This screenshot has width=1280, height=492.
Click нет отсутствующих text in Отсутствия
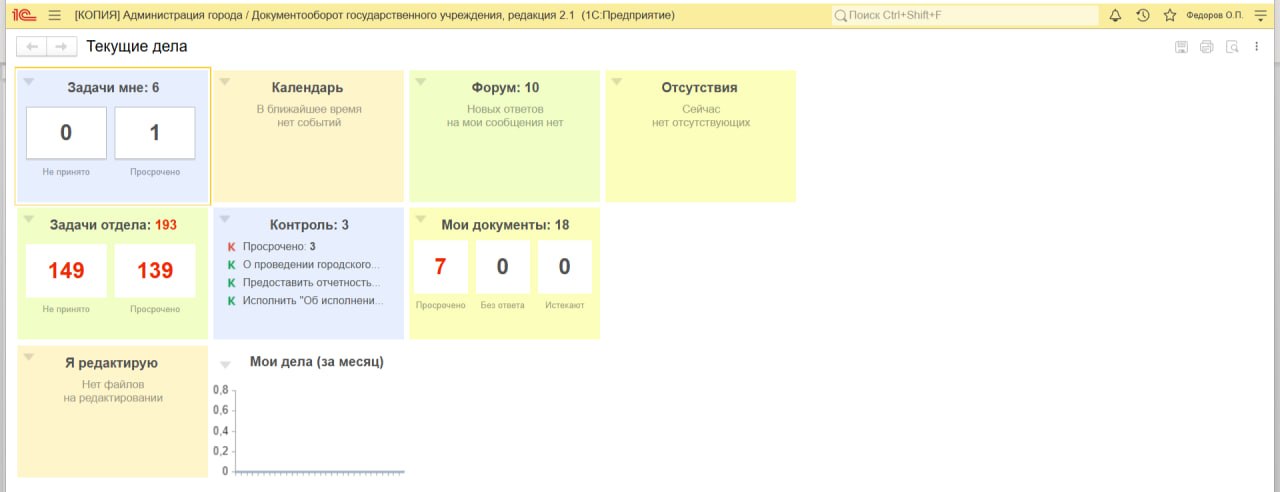tap(700, 123)
